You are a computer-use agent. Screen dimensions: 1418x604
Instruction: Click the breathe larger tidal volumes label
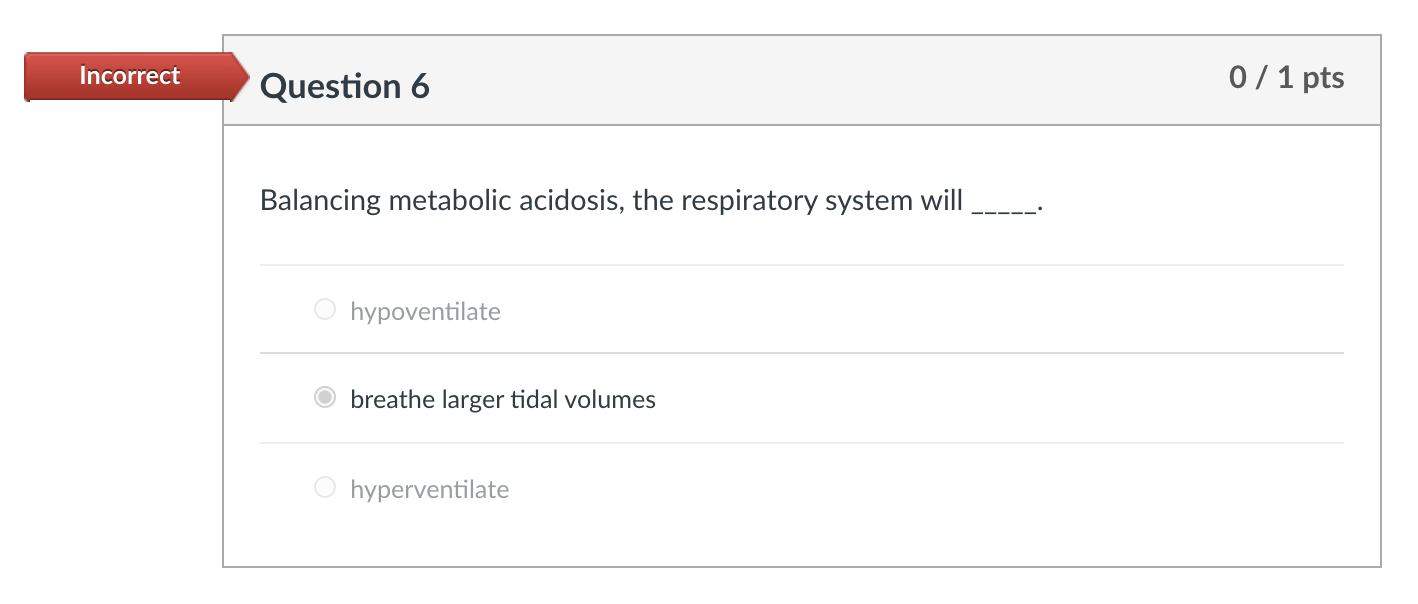click(x=502, y=400)
